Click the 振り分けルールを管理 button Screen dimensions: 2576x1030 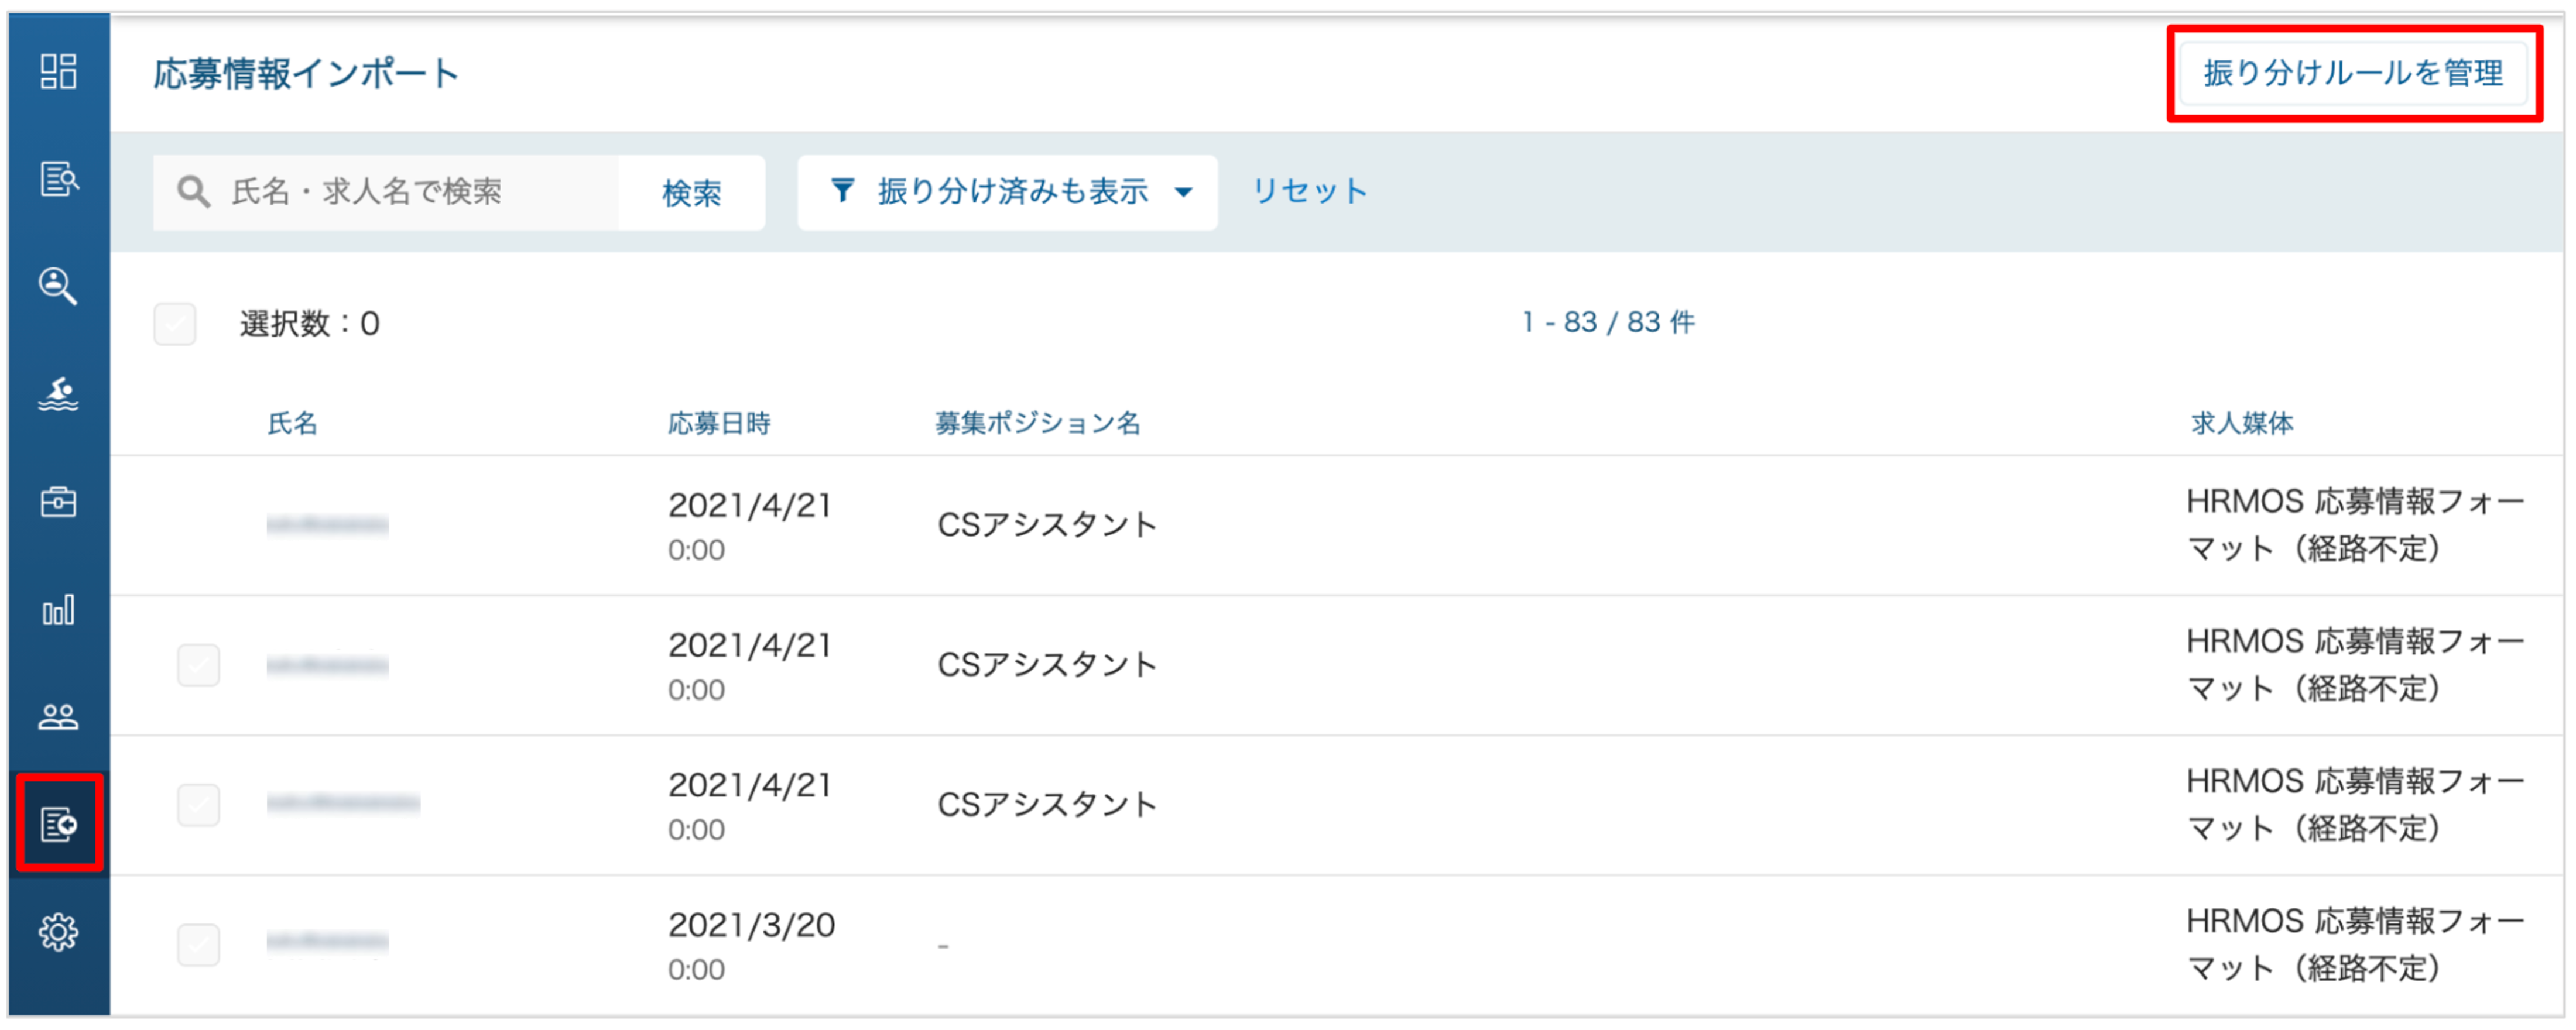tap(2353, 73)
